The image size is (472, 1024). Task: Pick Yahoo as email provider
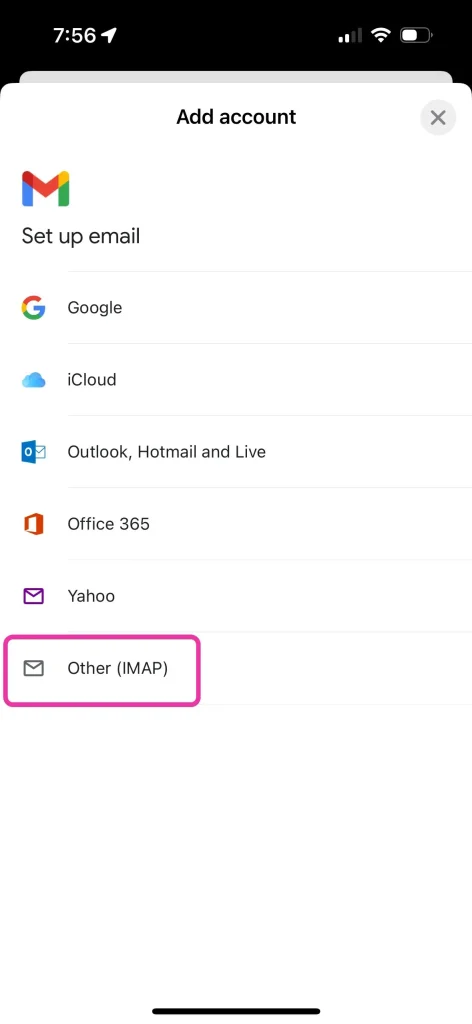pos(236,596)
